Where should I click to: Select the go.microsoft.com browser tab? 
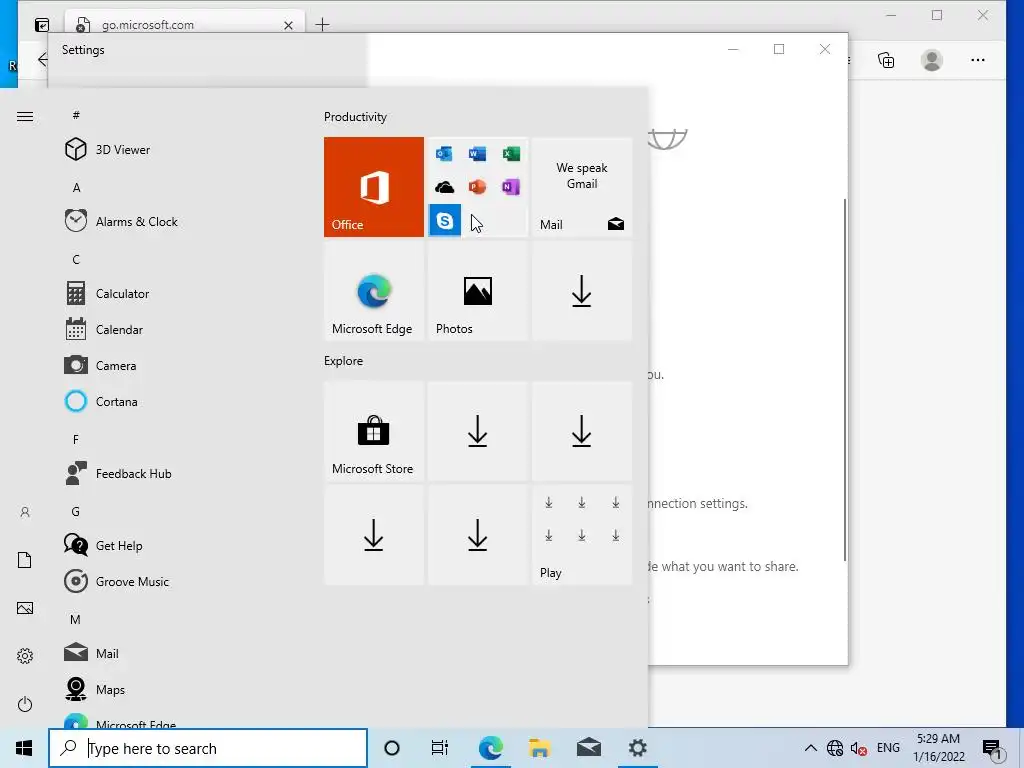[x=184, y=25]
